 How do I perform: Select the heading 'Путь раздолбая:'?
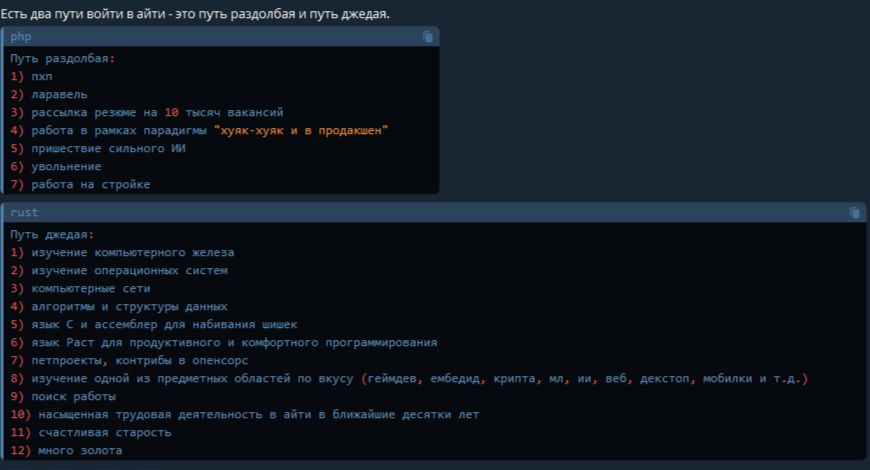[x=63, y=59]
